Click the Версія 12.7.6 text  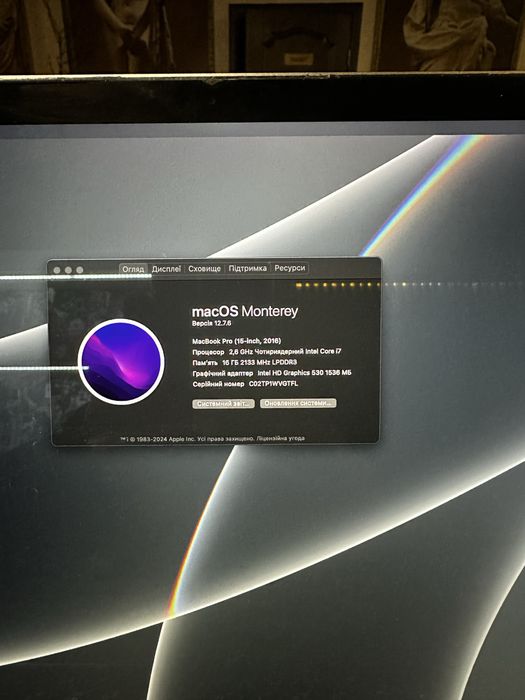[x=212, y=323]
